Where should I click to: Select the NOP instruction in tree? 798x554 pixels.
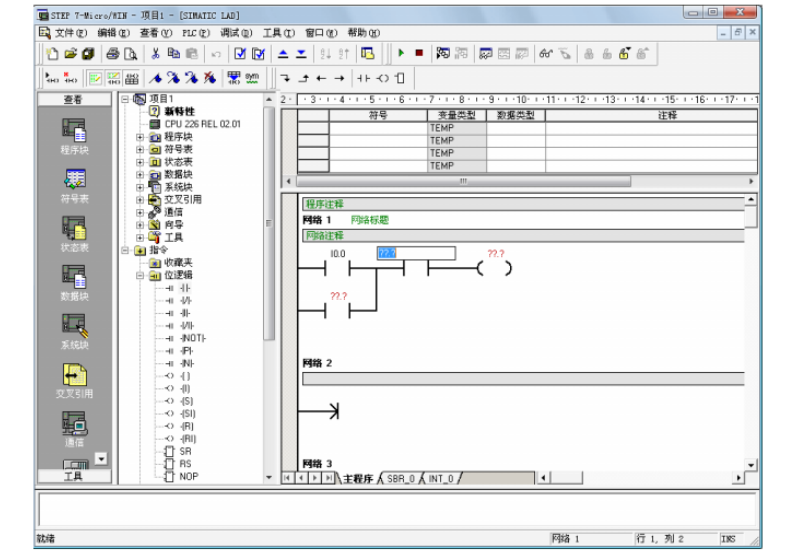click(x=188, y=477)
